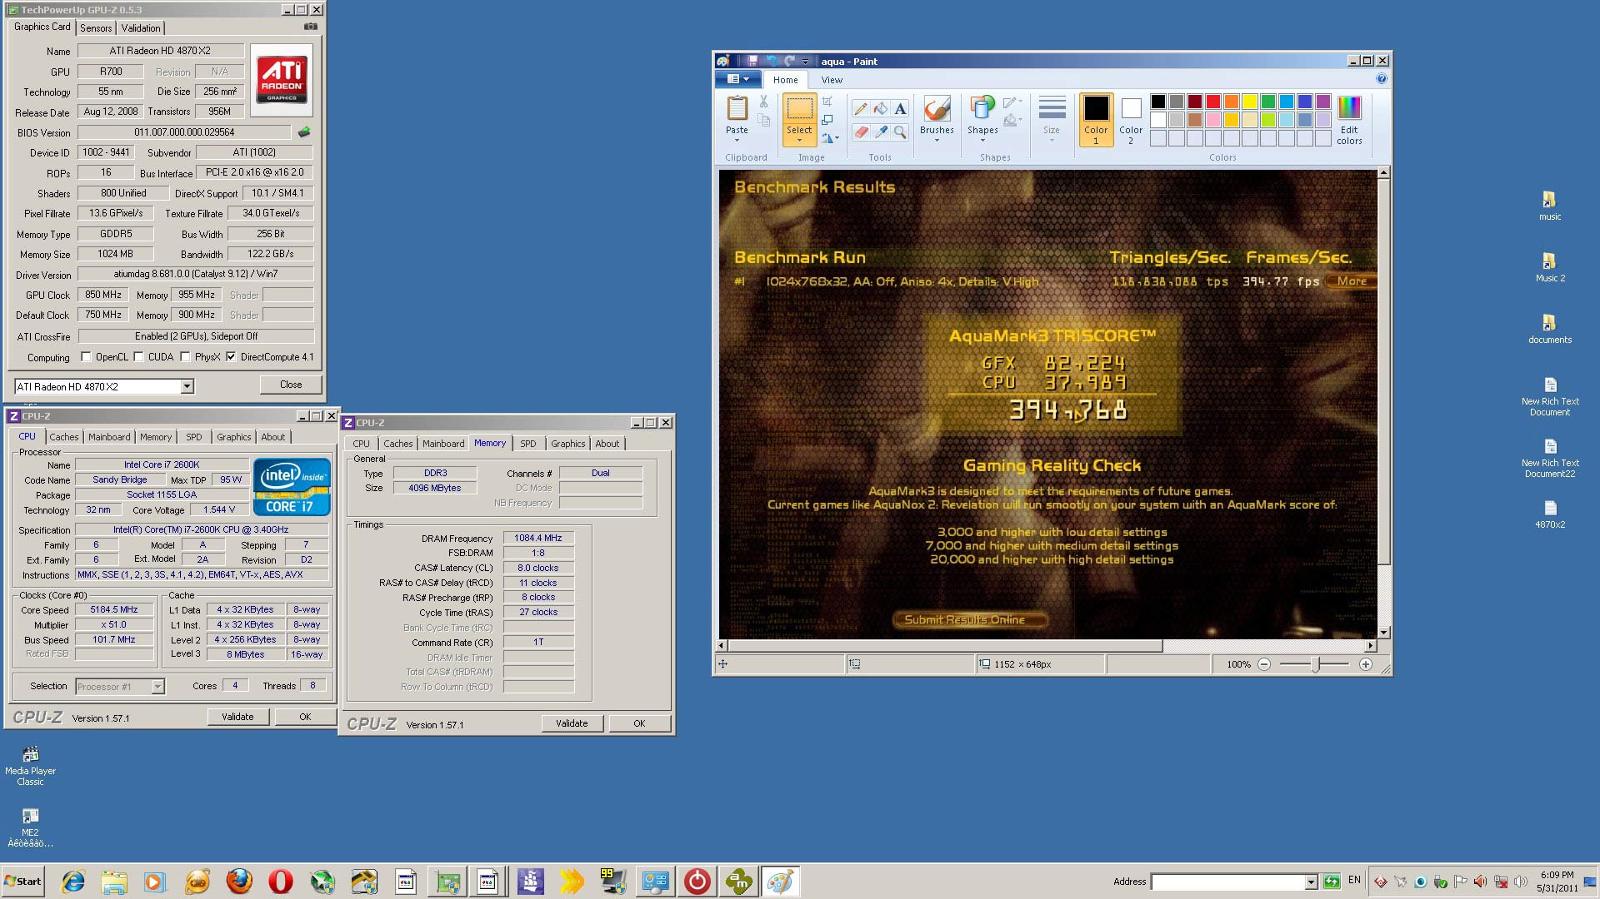Screen dimensions: 1600x899
Task: Enable the OpenCL checkbox in GPU-Z
Action: pyautogui.click(x=86, y=356)
